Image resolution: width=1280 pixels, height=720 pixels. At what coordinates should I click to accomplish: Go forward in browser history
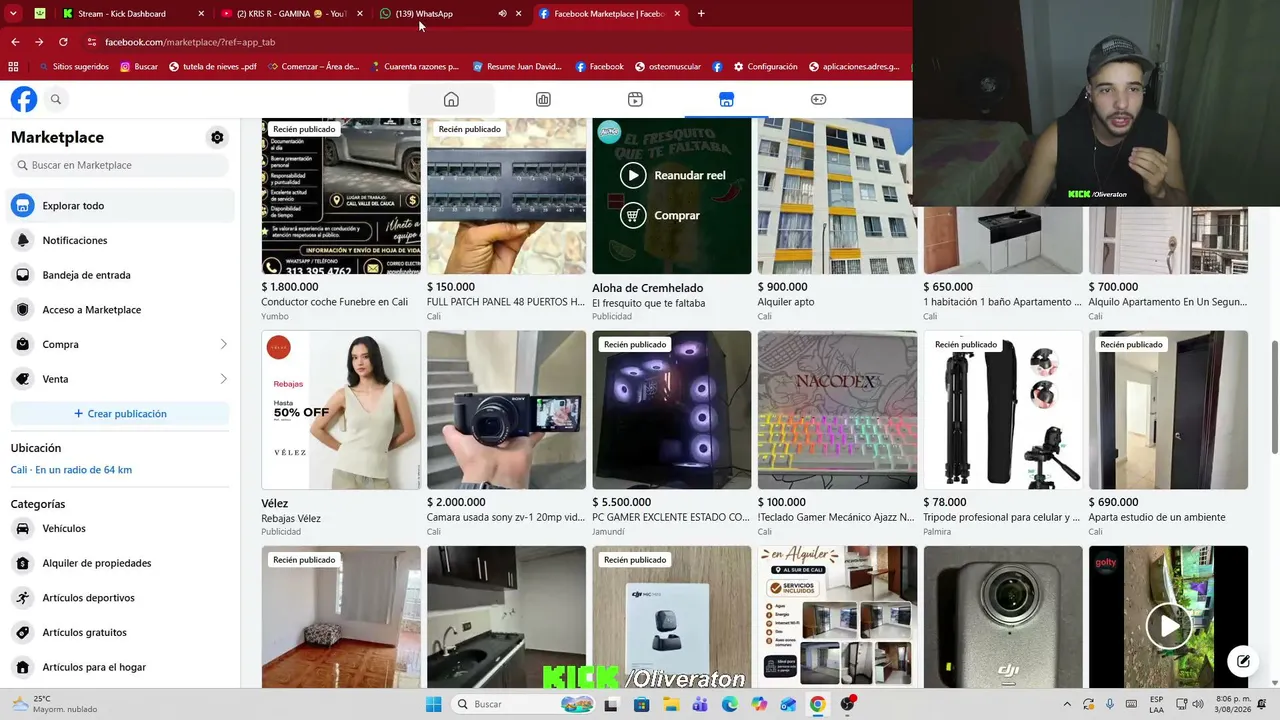point(39,42)
